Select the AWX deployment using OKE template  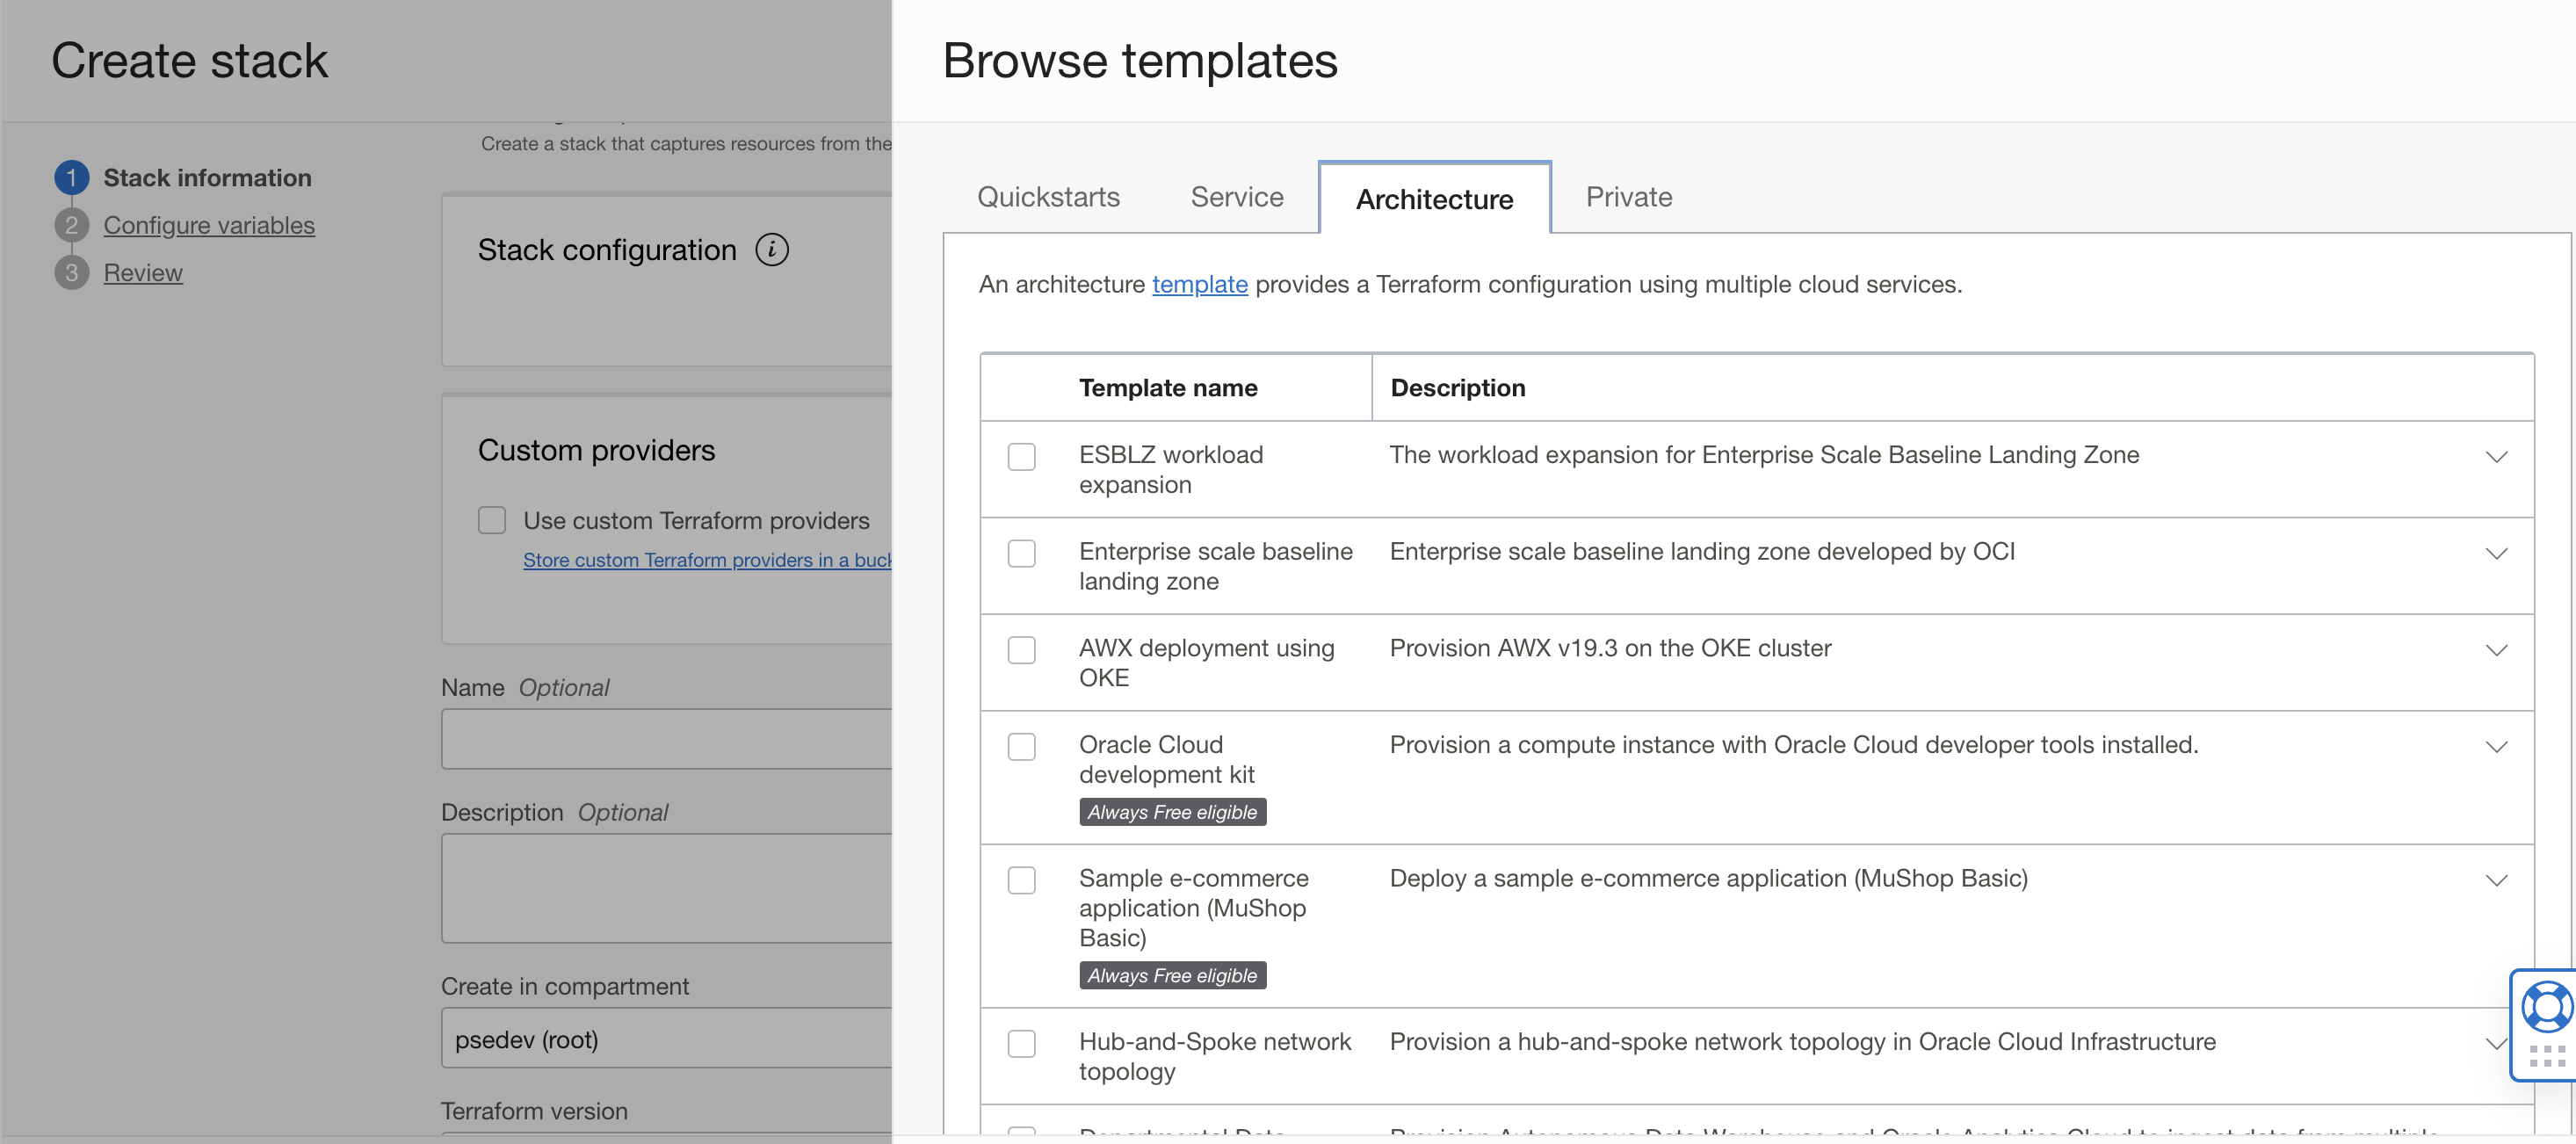pos(1022,650)
